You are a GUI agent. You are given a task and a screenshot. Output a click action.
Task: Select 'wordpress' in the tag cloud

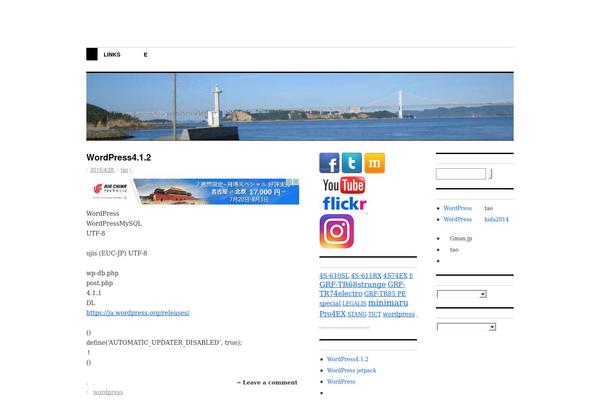399,314
